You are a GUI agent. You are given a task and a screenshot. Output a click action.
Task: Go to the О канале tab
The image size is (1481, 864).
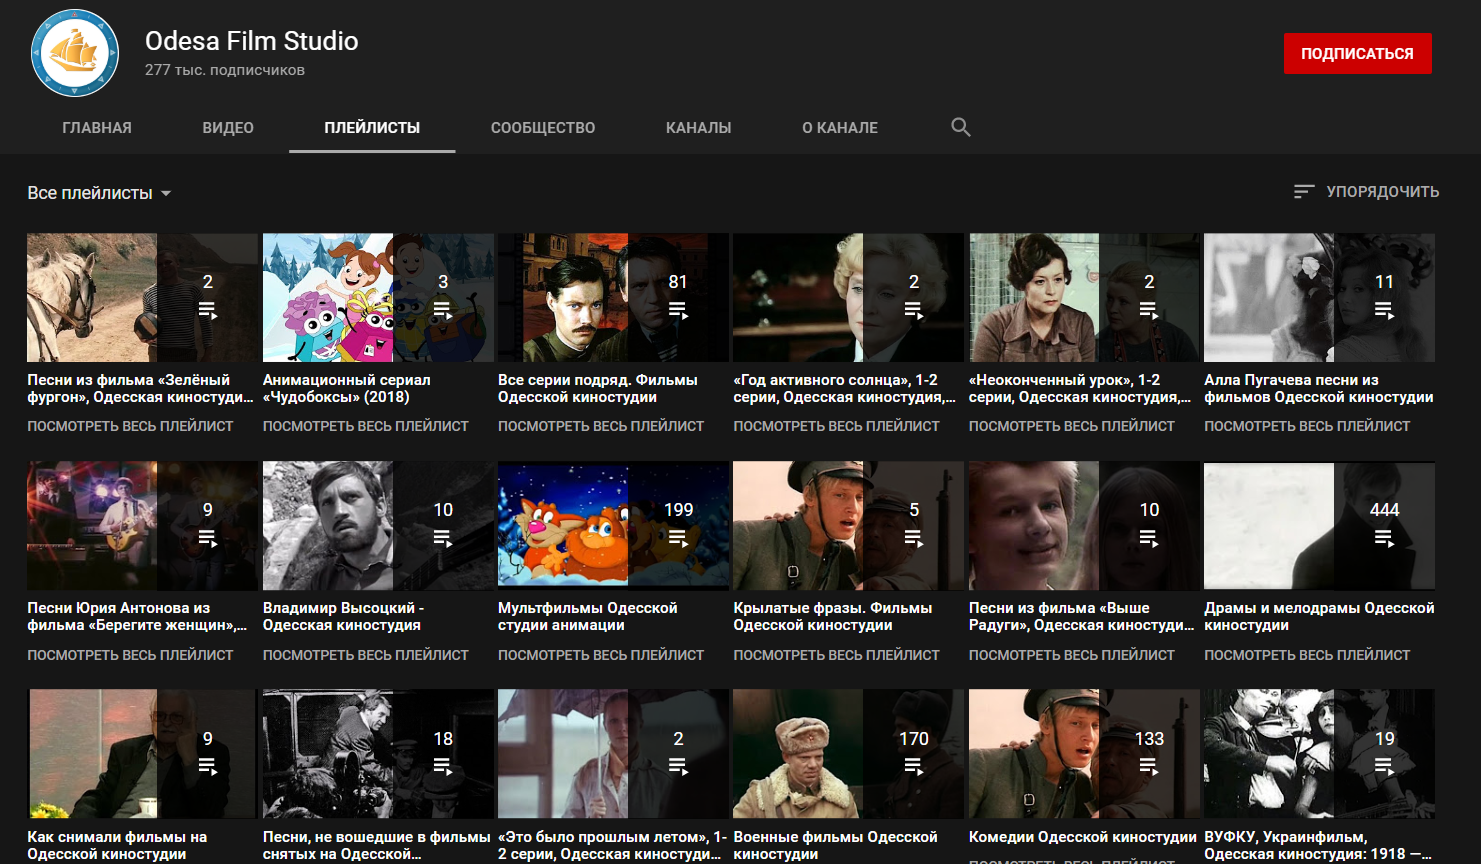tap(839, 128)
